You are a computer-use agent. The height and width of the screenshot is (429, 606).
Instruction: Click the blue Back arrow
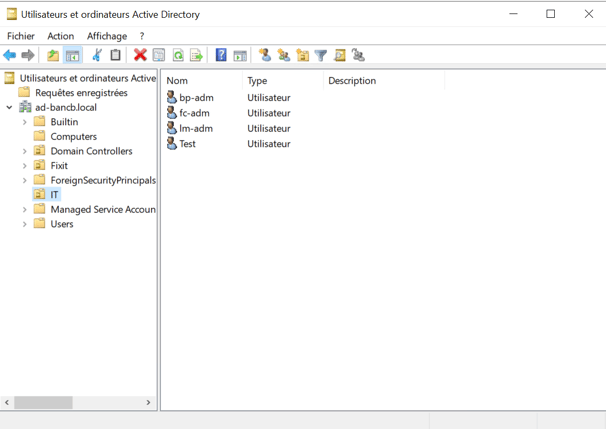(x=10, y=55)
